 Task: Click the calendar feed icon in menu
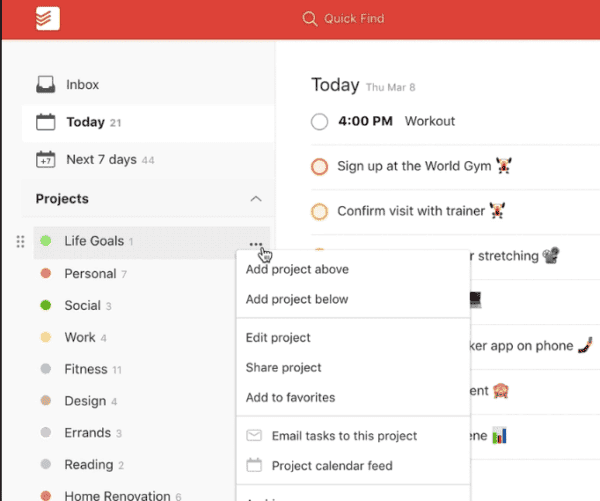coord(254,465)
